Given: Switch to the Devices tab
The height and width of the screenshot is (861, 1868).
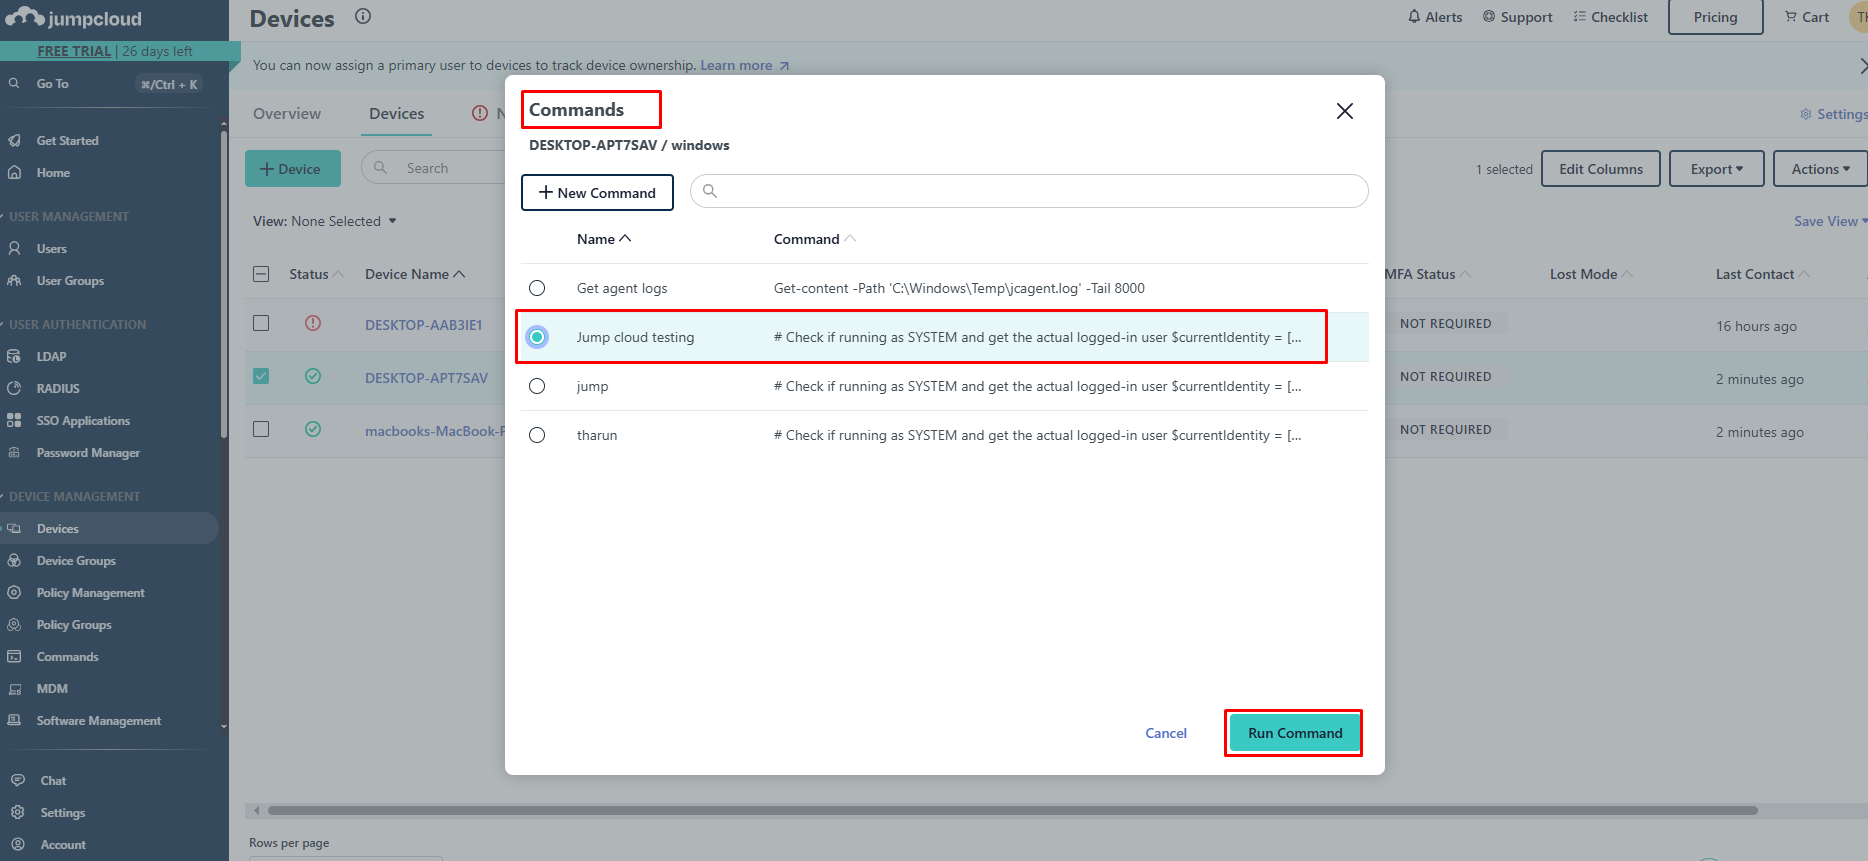Looking at the screenshot, I should click(396, 114).
